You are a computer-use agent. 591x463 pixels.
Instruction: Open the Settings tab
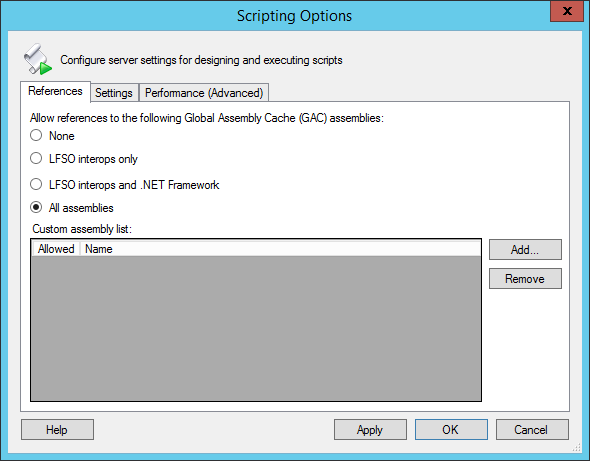(x=114, y=93)
